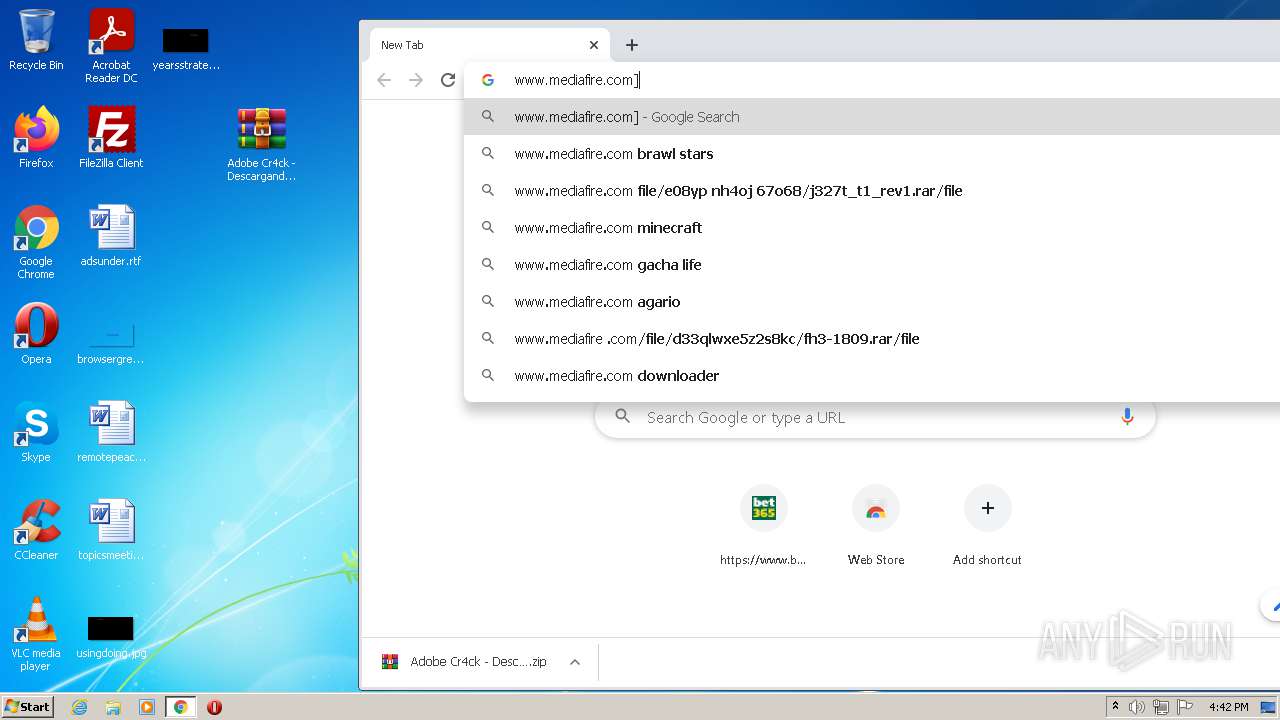Expand the download item options chevron
This screenshot has height=720, width=1280.
pyautogui.click(x=575, y=662)
